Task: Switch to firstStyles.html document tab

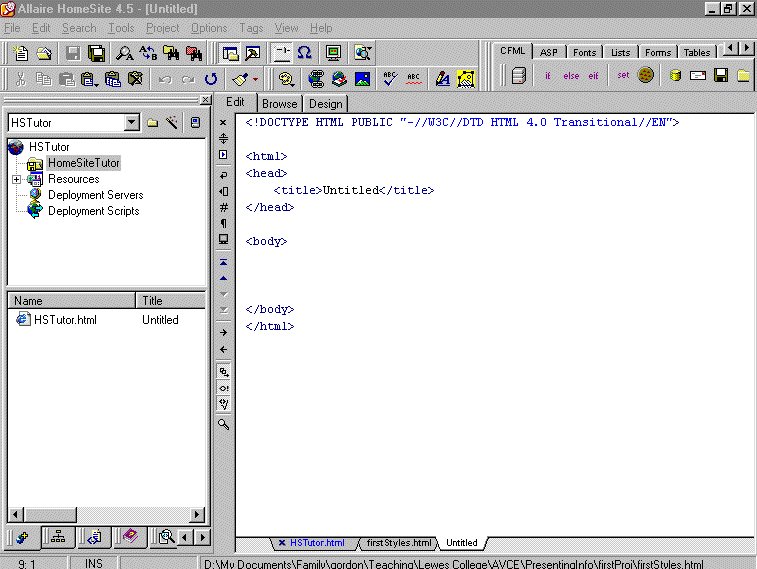Action: point(399,543)
